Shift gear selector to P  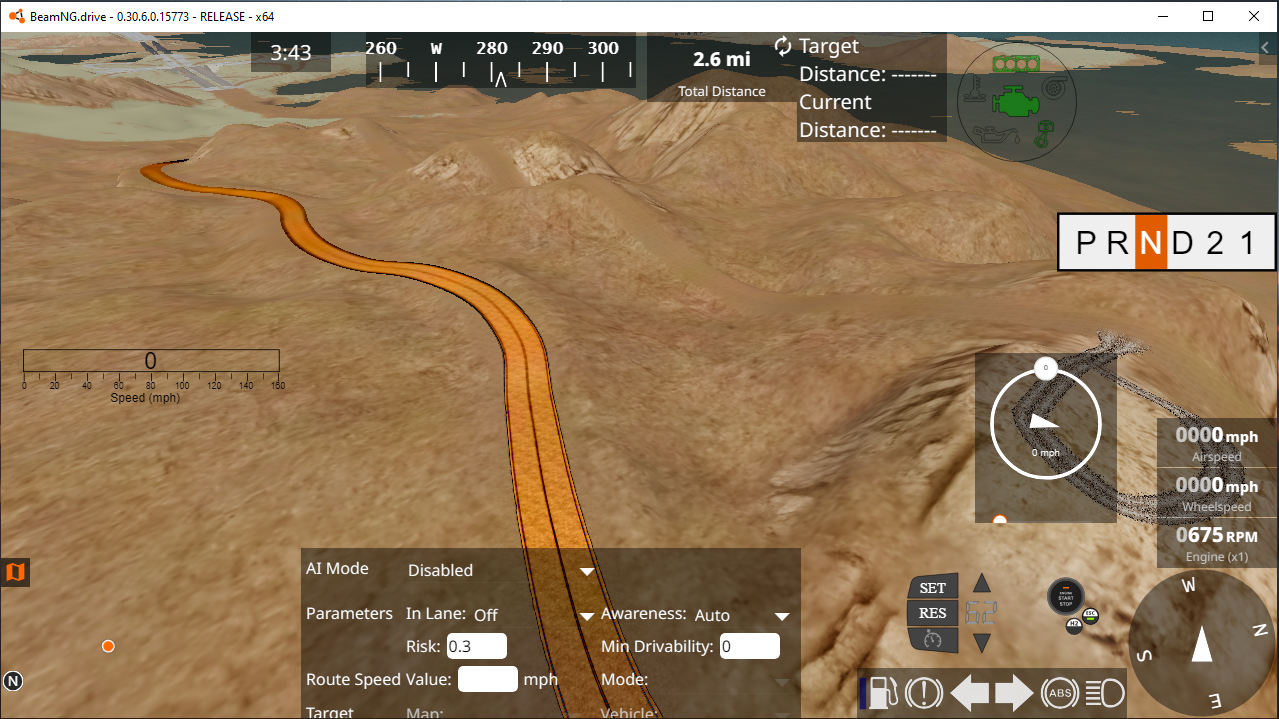[x=1086, y=243]
